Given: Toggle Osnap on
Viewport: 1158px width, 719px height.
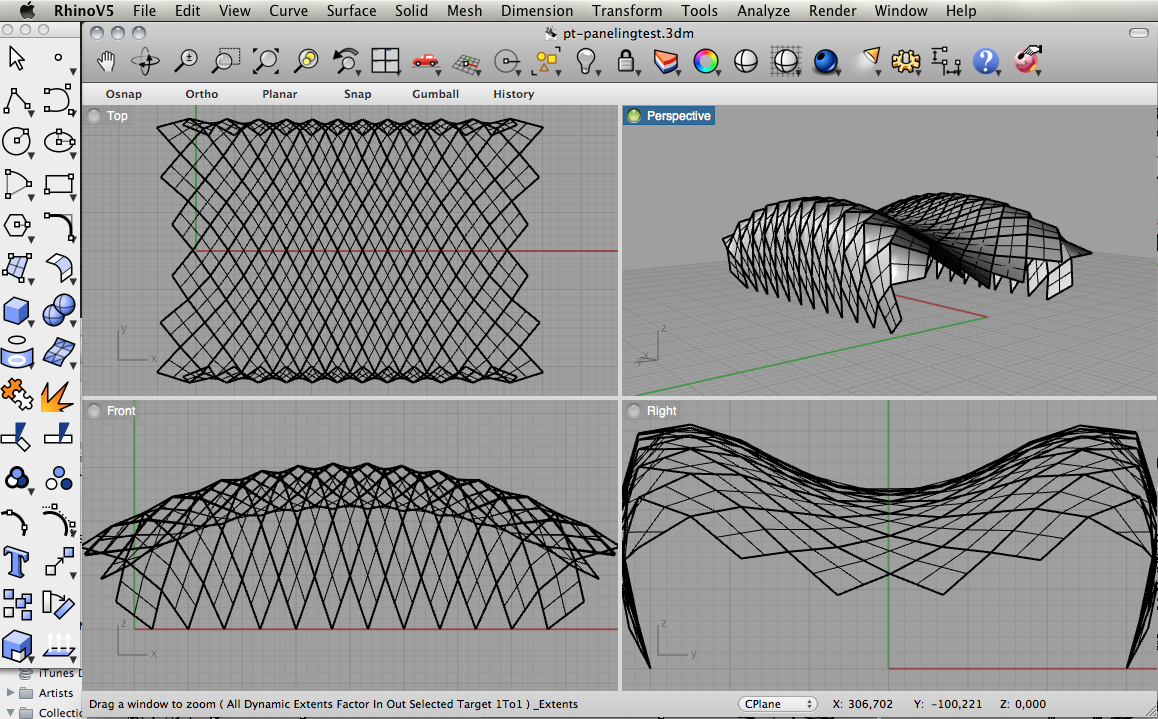Looking at the screenshot, I should coord(124,94).
